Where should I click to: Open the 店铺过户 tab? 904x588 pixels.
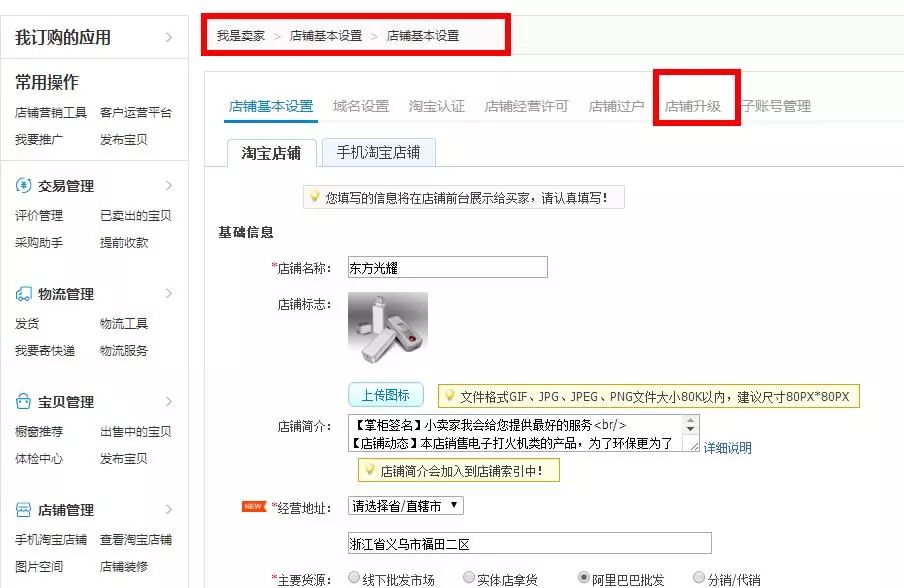pos(616,106)
